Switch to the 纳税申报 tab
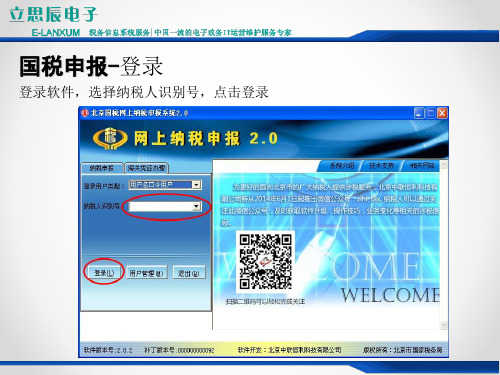500x375 pixels. click(x=102, y=168)
